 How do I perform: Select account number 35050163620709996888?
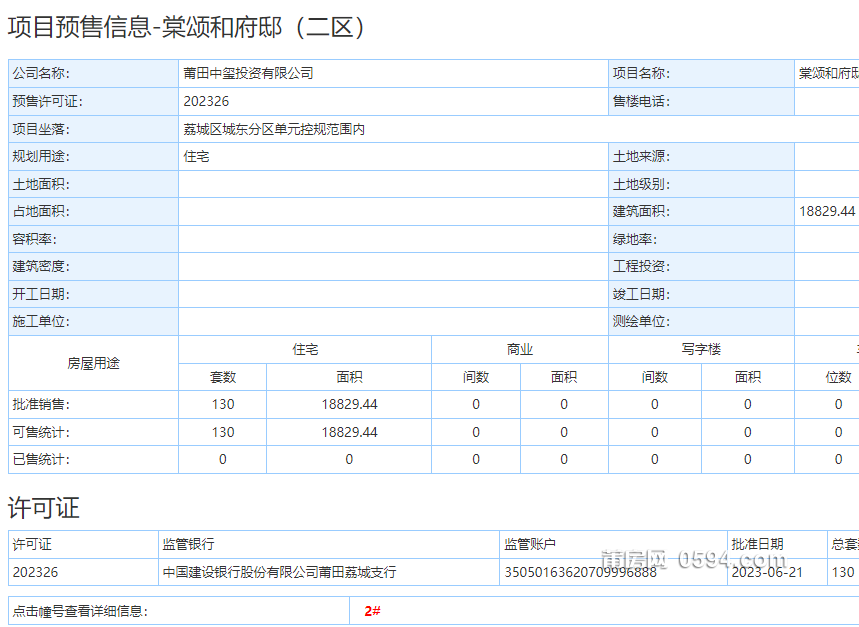click(580, 572)
